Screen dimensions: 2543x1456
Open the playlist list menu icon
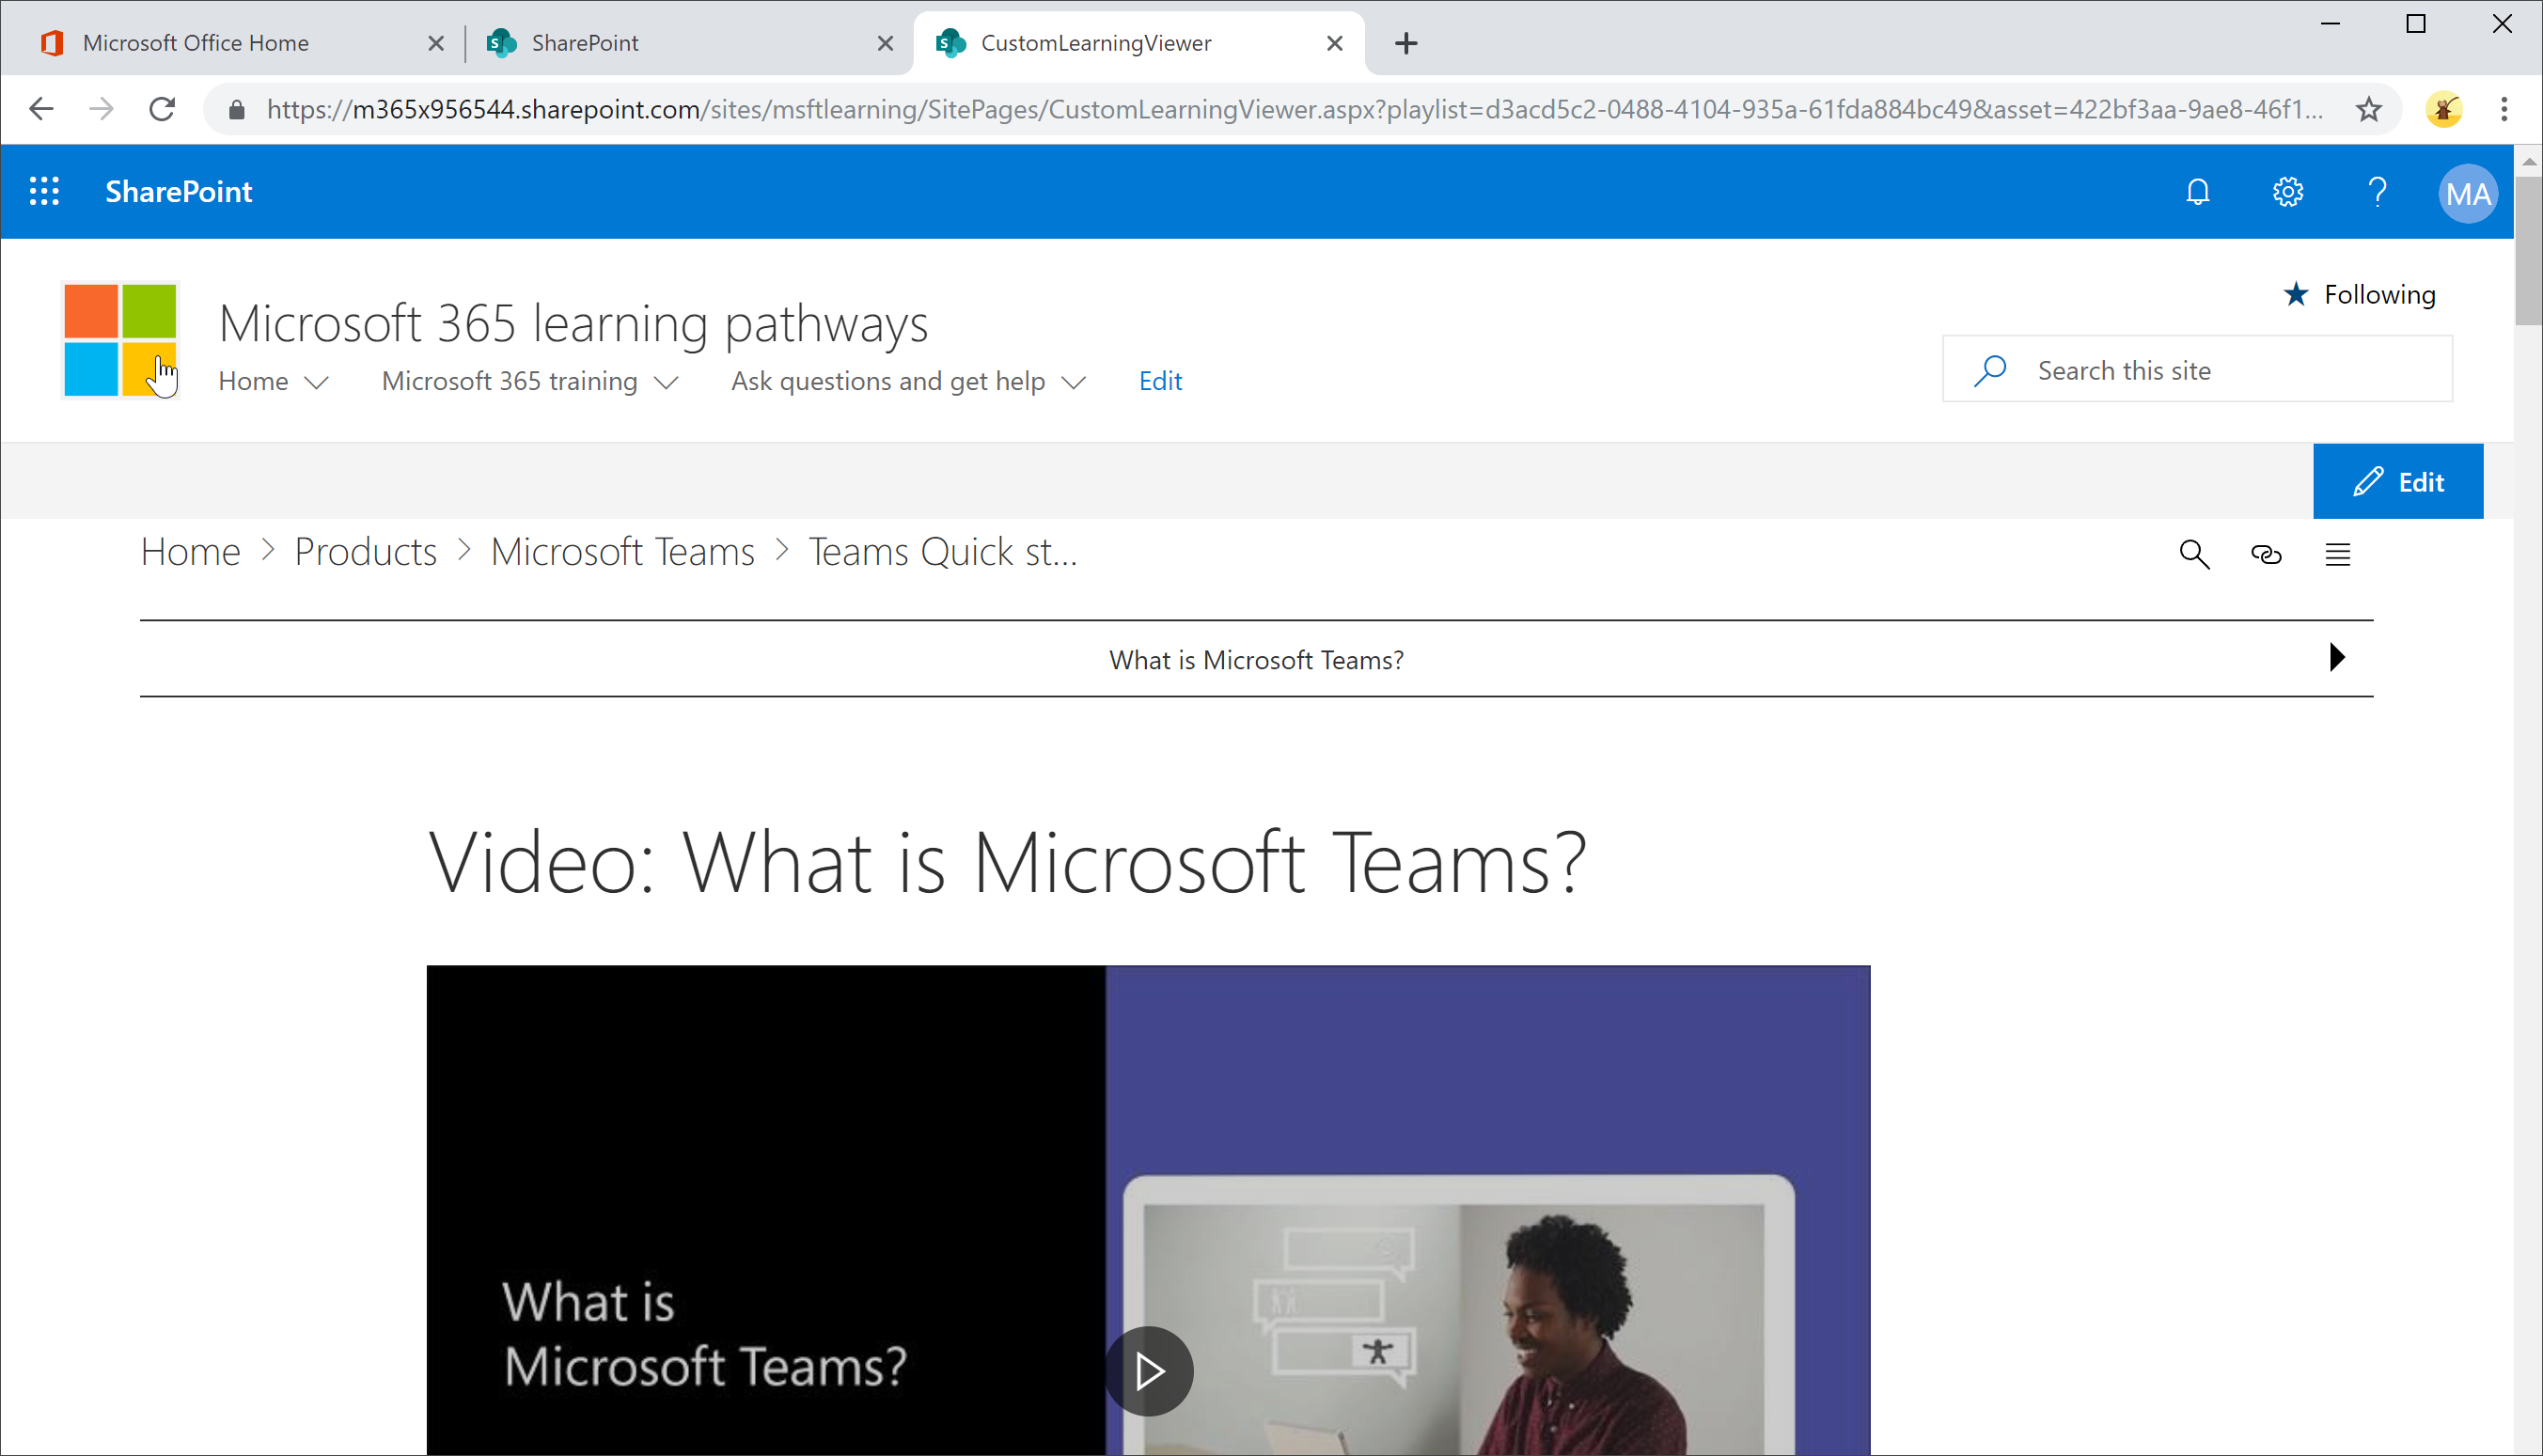tap(2337, 554)
